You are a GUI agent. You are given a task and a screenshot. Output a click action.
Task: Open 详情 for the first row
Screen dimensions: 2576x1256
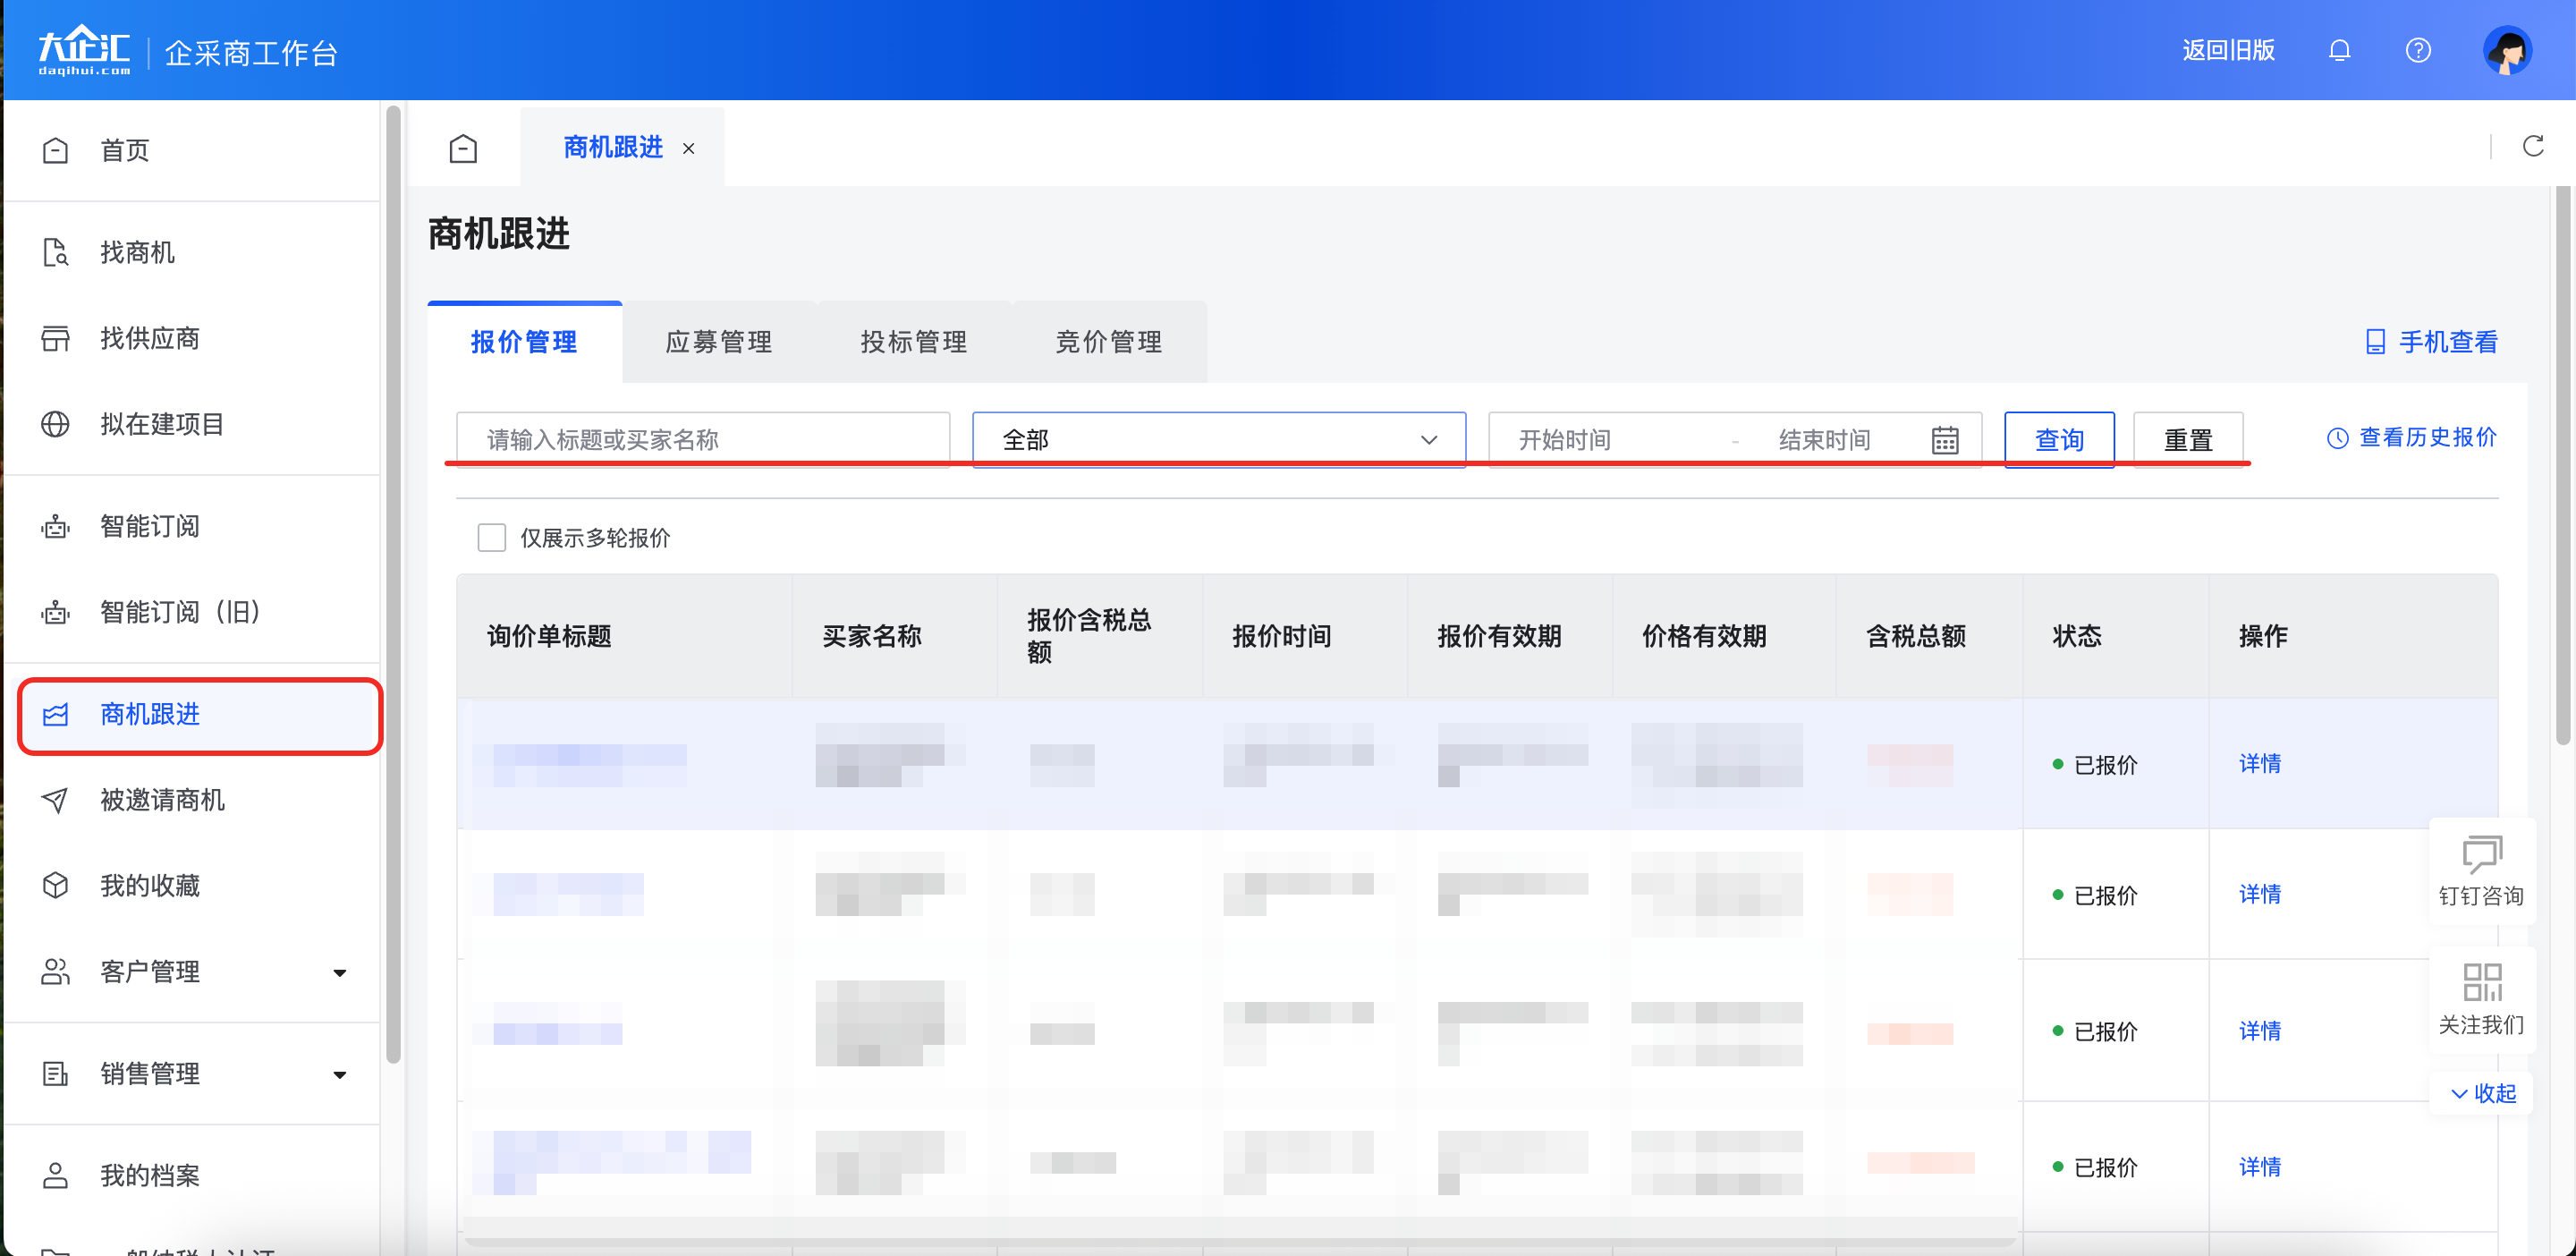[2260, 764]
